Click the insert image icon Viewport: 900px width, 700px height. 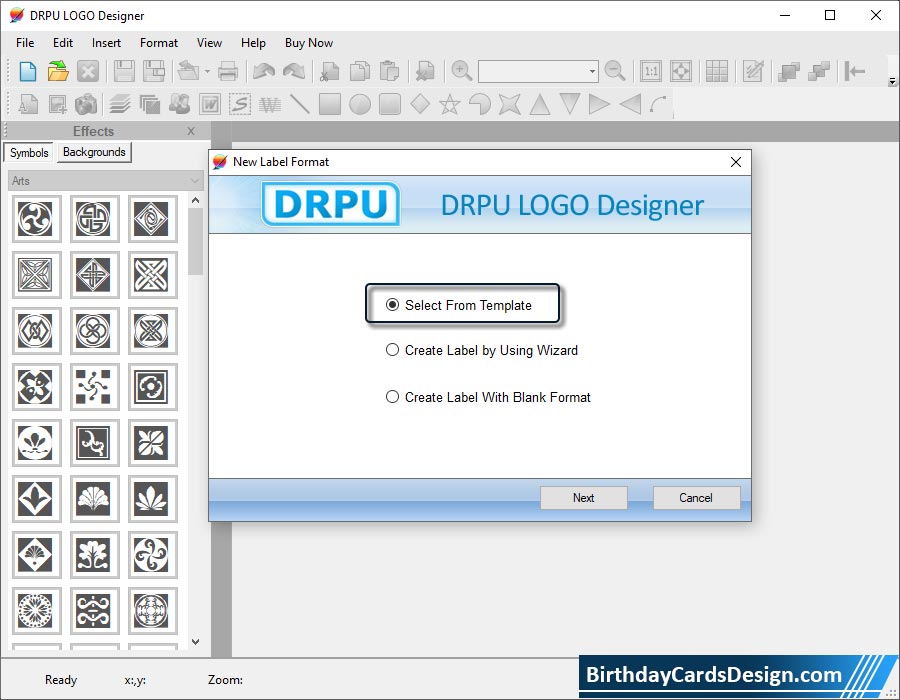[x=57, y=104]
